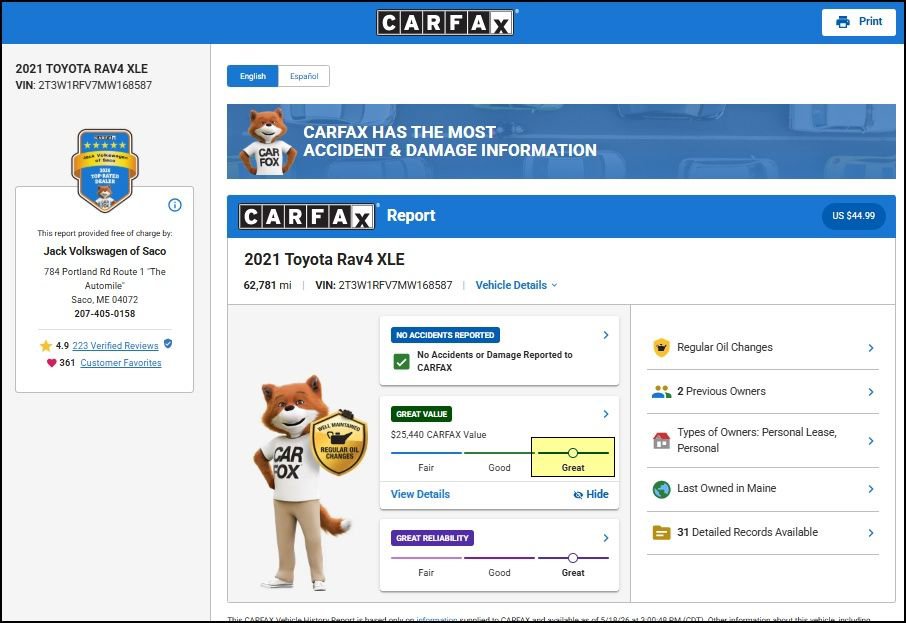Click the pink heart favorites icon
The height and width of the screenshot is (623, 906).
[51, 363]
